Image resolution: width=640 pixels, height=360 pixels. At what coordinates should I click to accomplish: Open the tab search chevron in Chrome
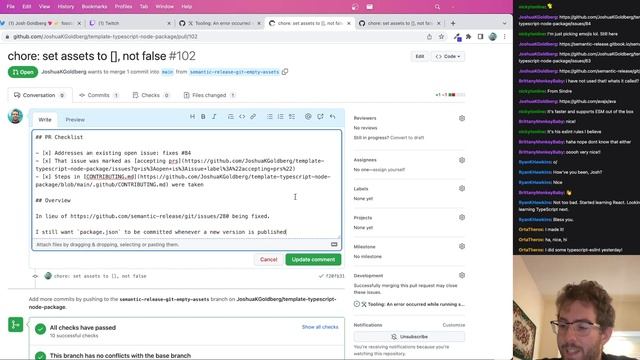pyautogui.click(x=504, y=24)
